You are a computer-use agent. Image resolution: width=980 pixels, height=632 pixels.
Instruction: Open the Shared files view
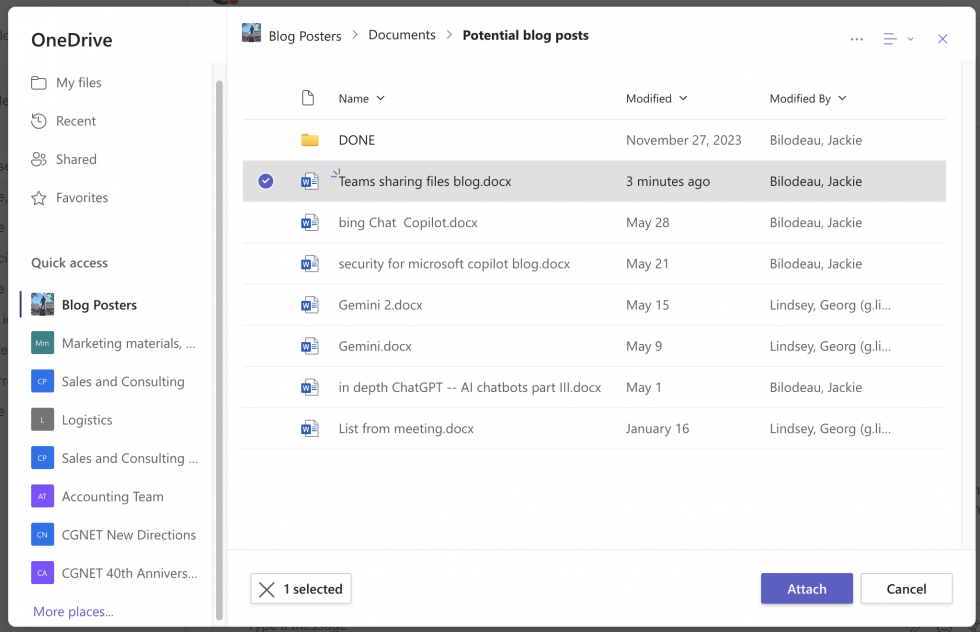pyautogui.click(x=75, y=159)
